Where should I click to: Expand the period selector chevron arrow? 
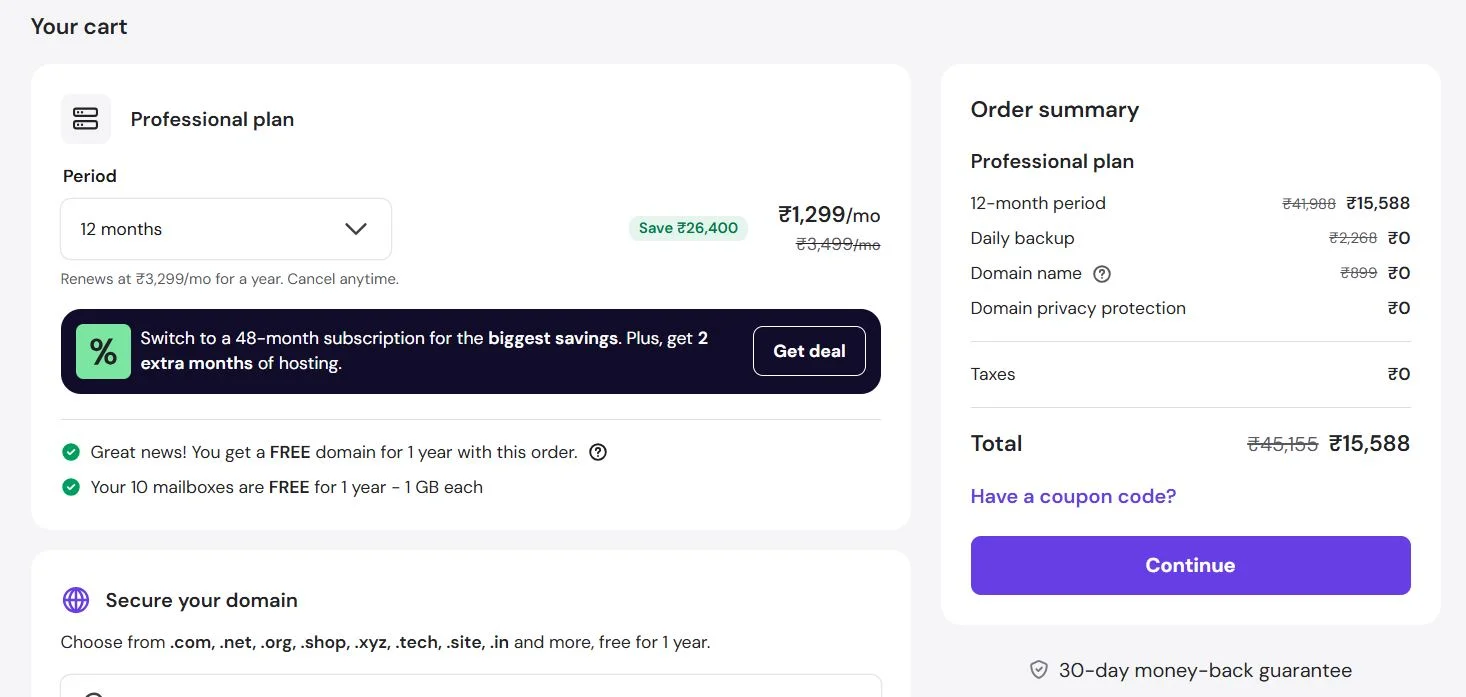coord(356,229)
